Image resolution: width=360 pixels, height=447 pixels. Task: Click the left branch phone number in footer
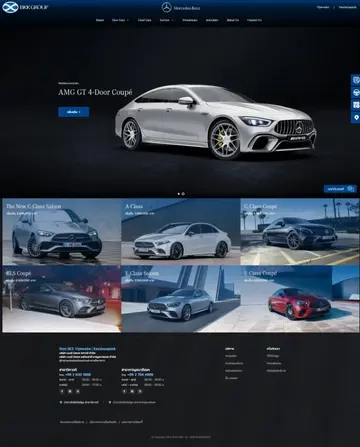click(x=78, y=375)
